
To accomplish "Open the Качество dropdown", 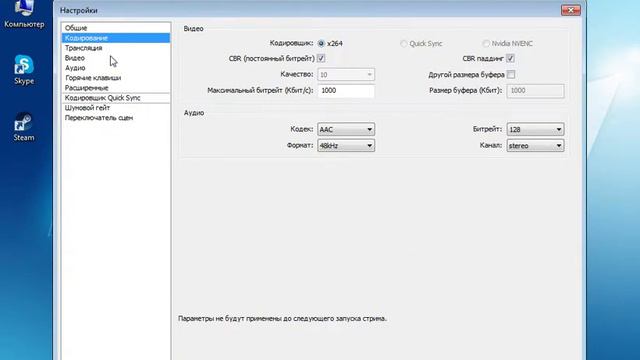I will coord(346,75).
